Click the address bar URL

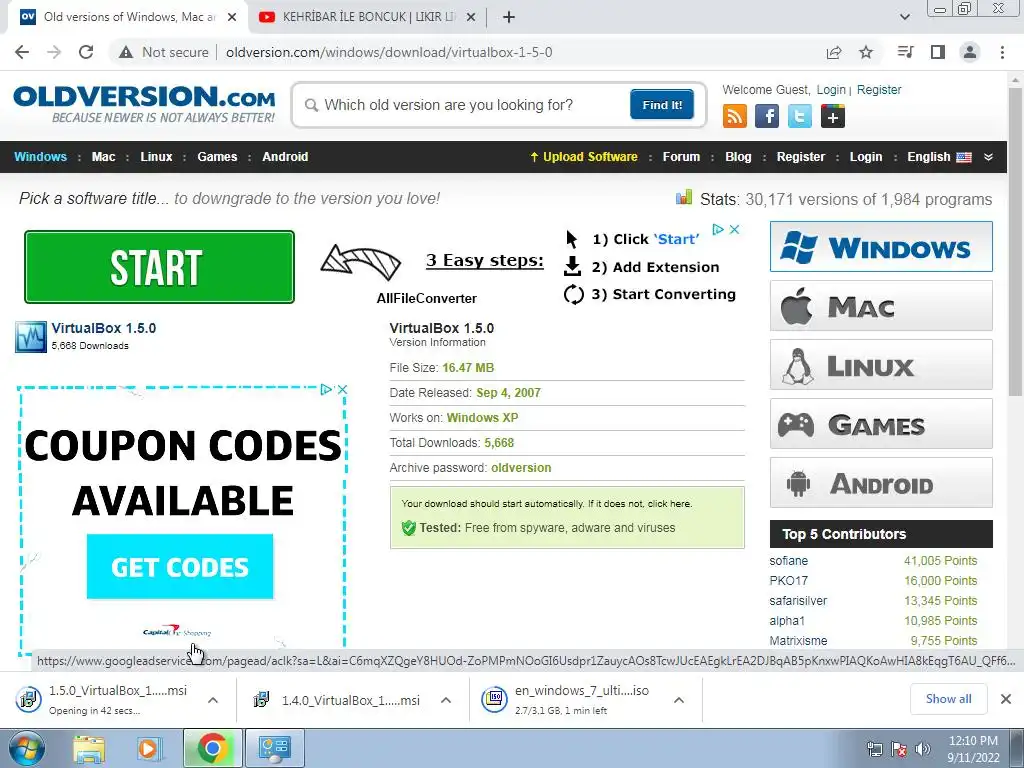[x=389, y=52]
